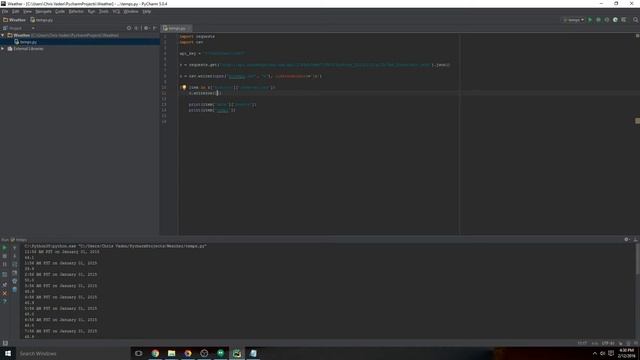Click the Scroll from Source target icon
The width and height of the screenshot is (640, 360).
(x=129, y=28)
